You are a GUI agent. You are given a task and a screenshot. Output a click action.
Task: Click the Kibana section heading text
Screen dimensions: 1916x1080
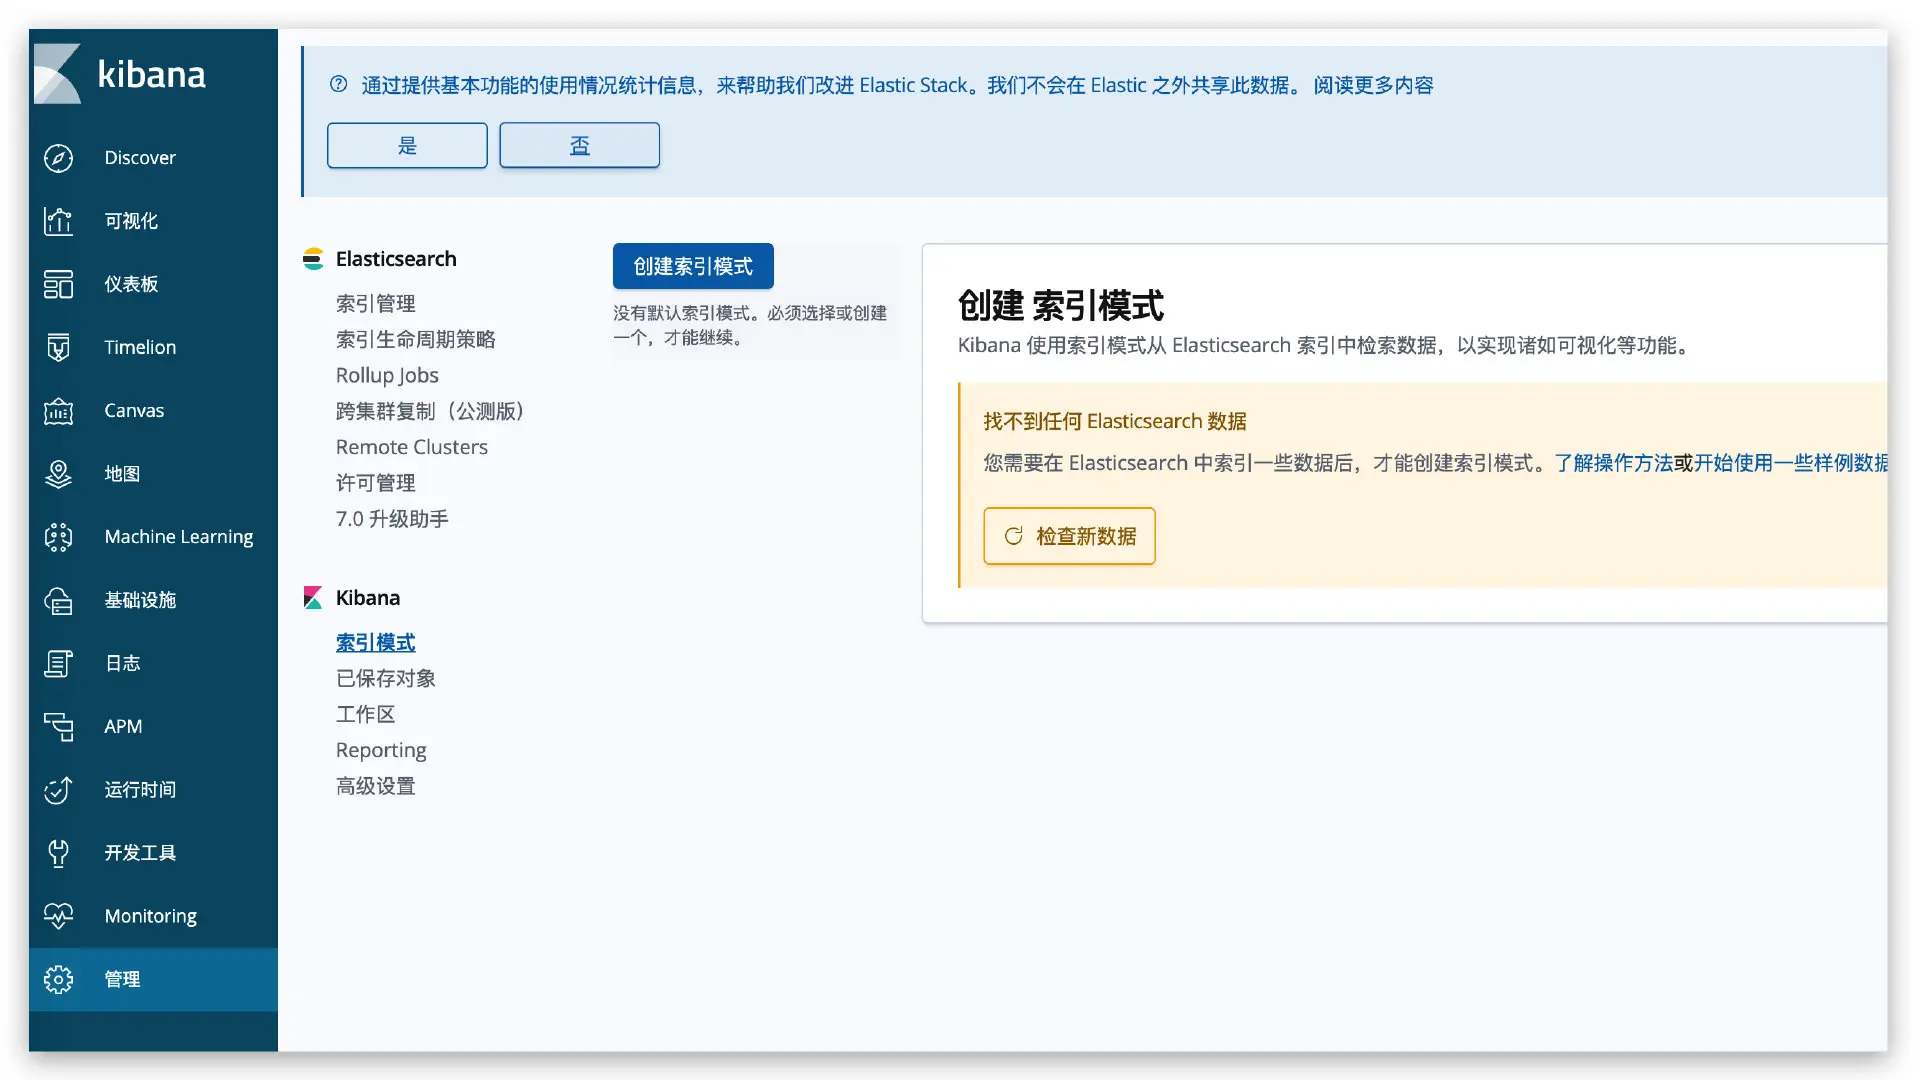coord(368,598)
